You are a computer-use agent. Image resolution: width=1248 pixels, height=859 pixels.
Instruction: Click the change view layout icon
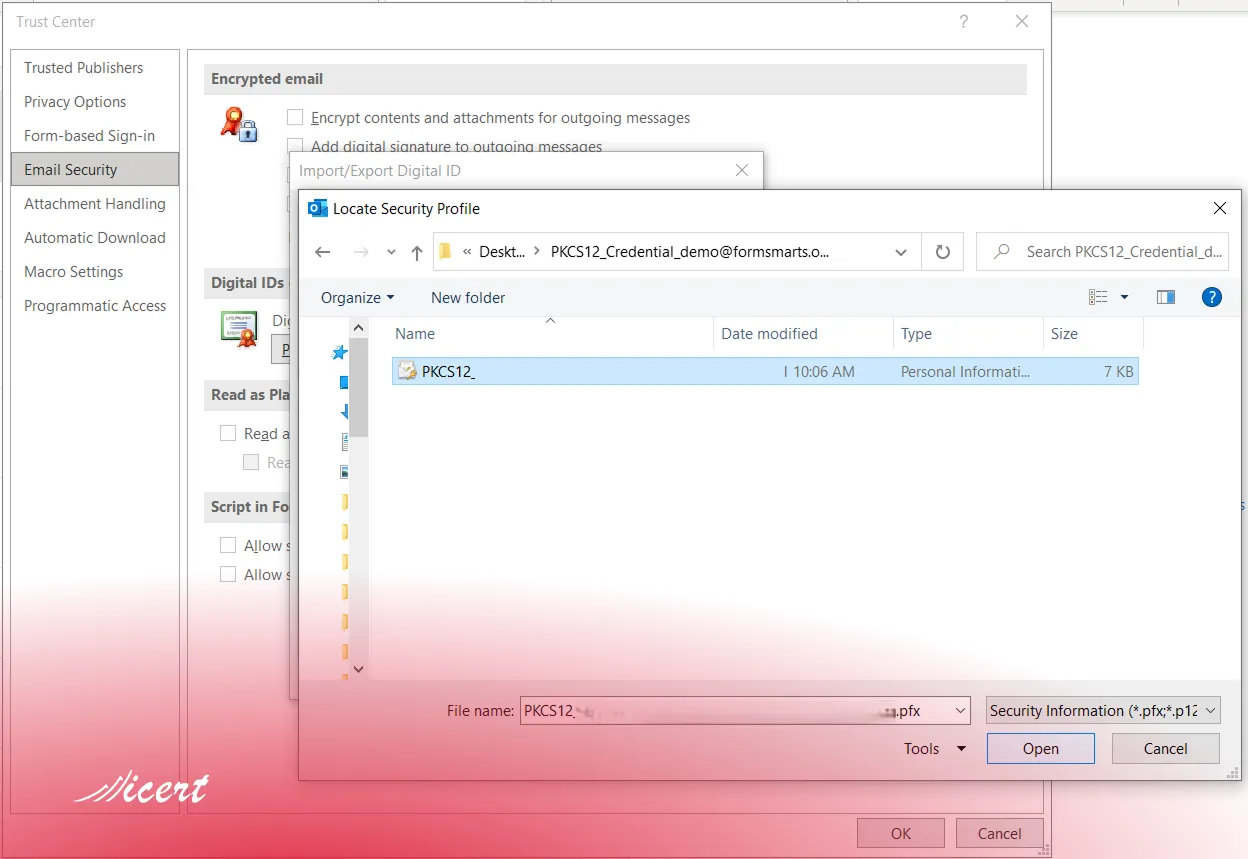click(1099, 297)
